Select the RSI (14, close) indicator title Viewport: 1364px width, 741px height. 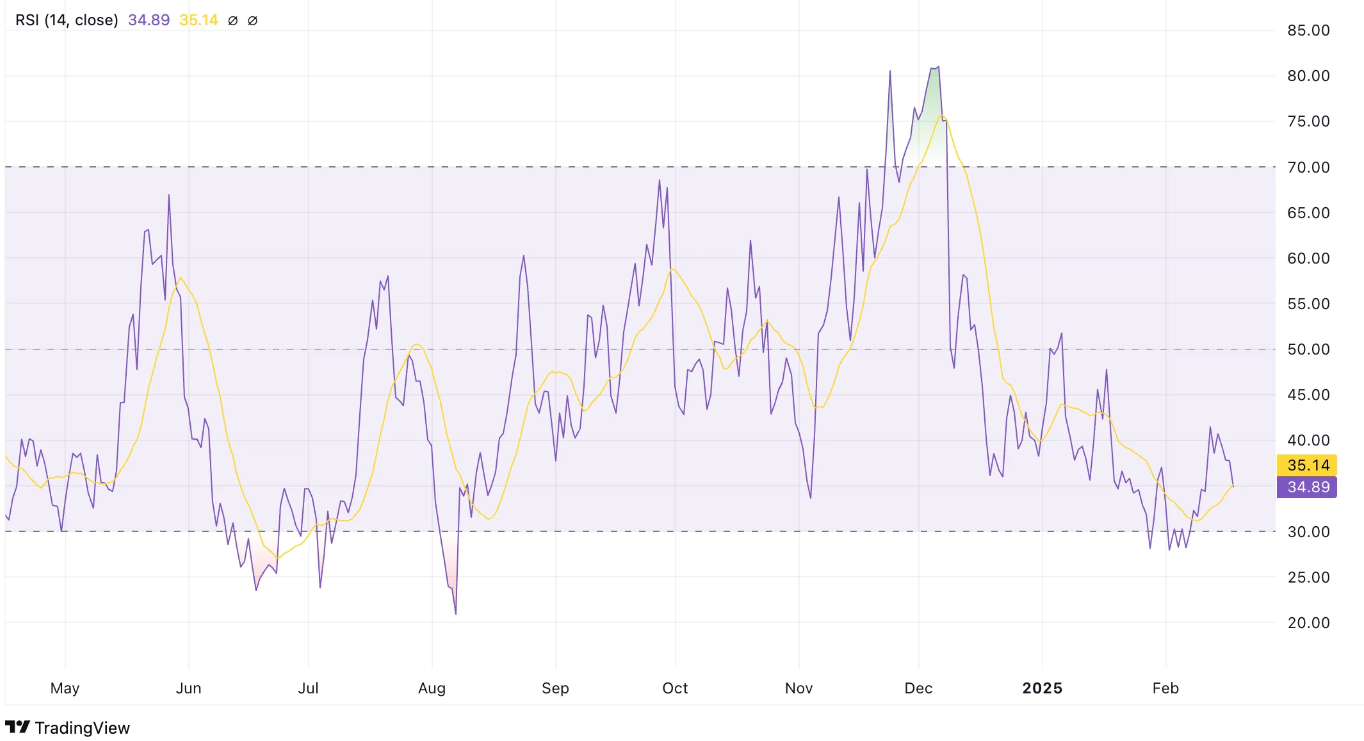[x=64, y=19]
